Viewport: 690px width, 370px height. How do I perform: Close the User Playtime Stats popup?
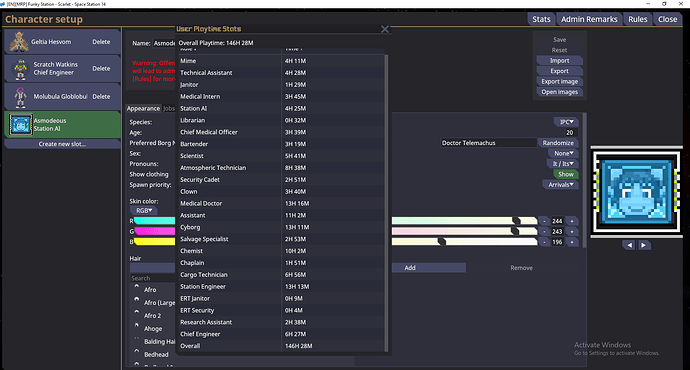(x=385, y=29)
